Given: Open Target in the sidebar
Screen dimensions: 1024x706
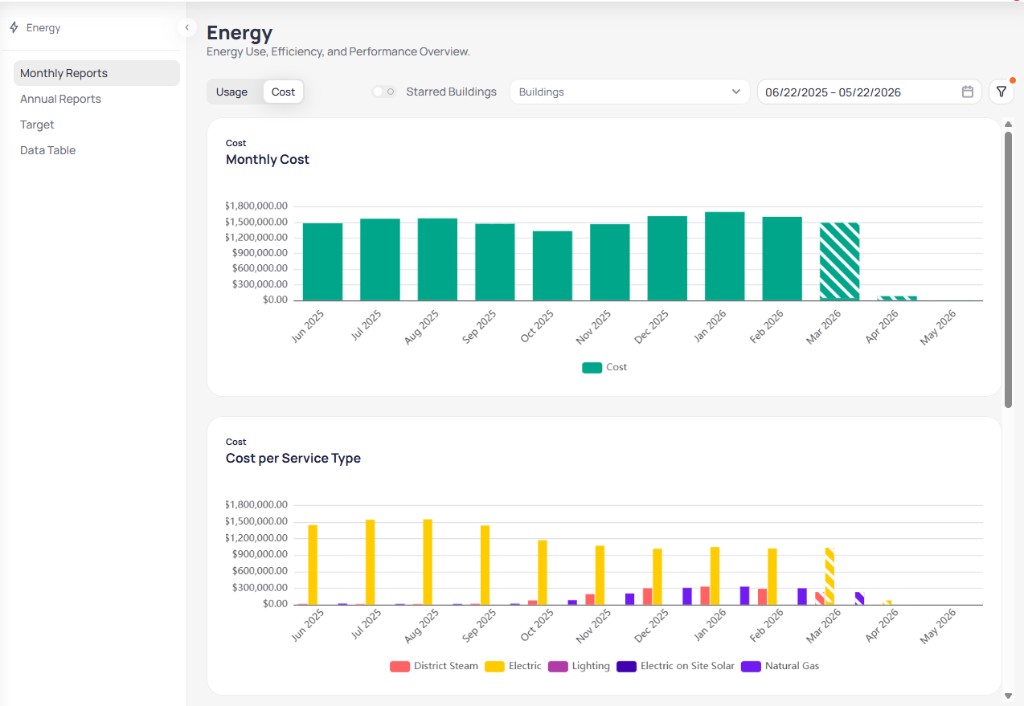Looking at the screenshot, I should point(37,124).
